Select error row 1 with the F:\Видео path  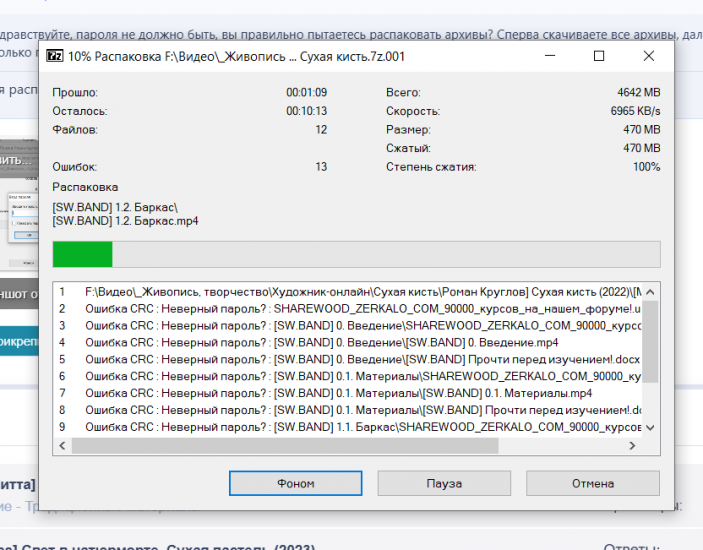[x=350, y=292]
